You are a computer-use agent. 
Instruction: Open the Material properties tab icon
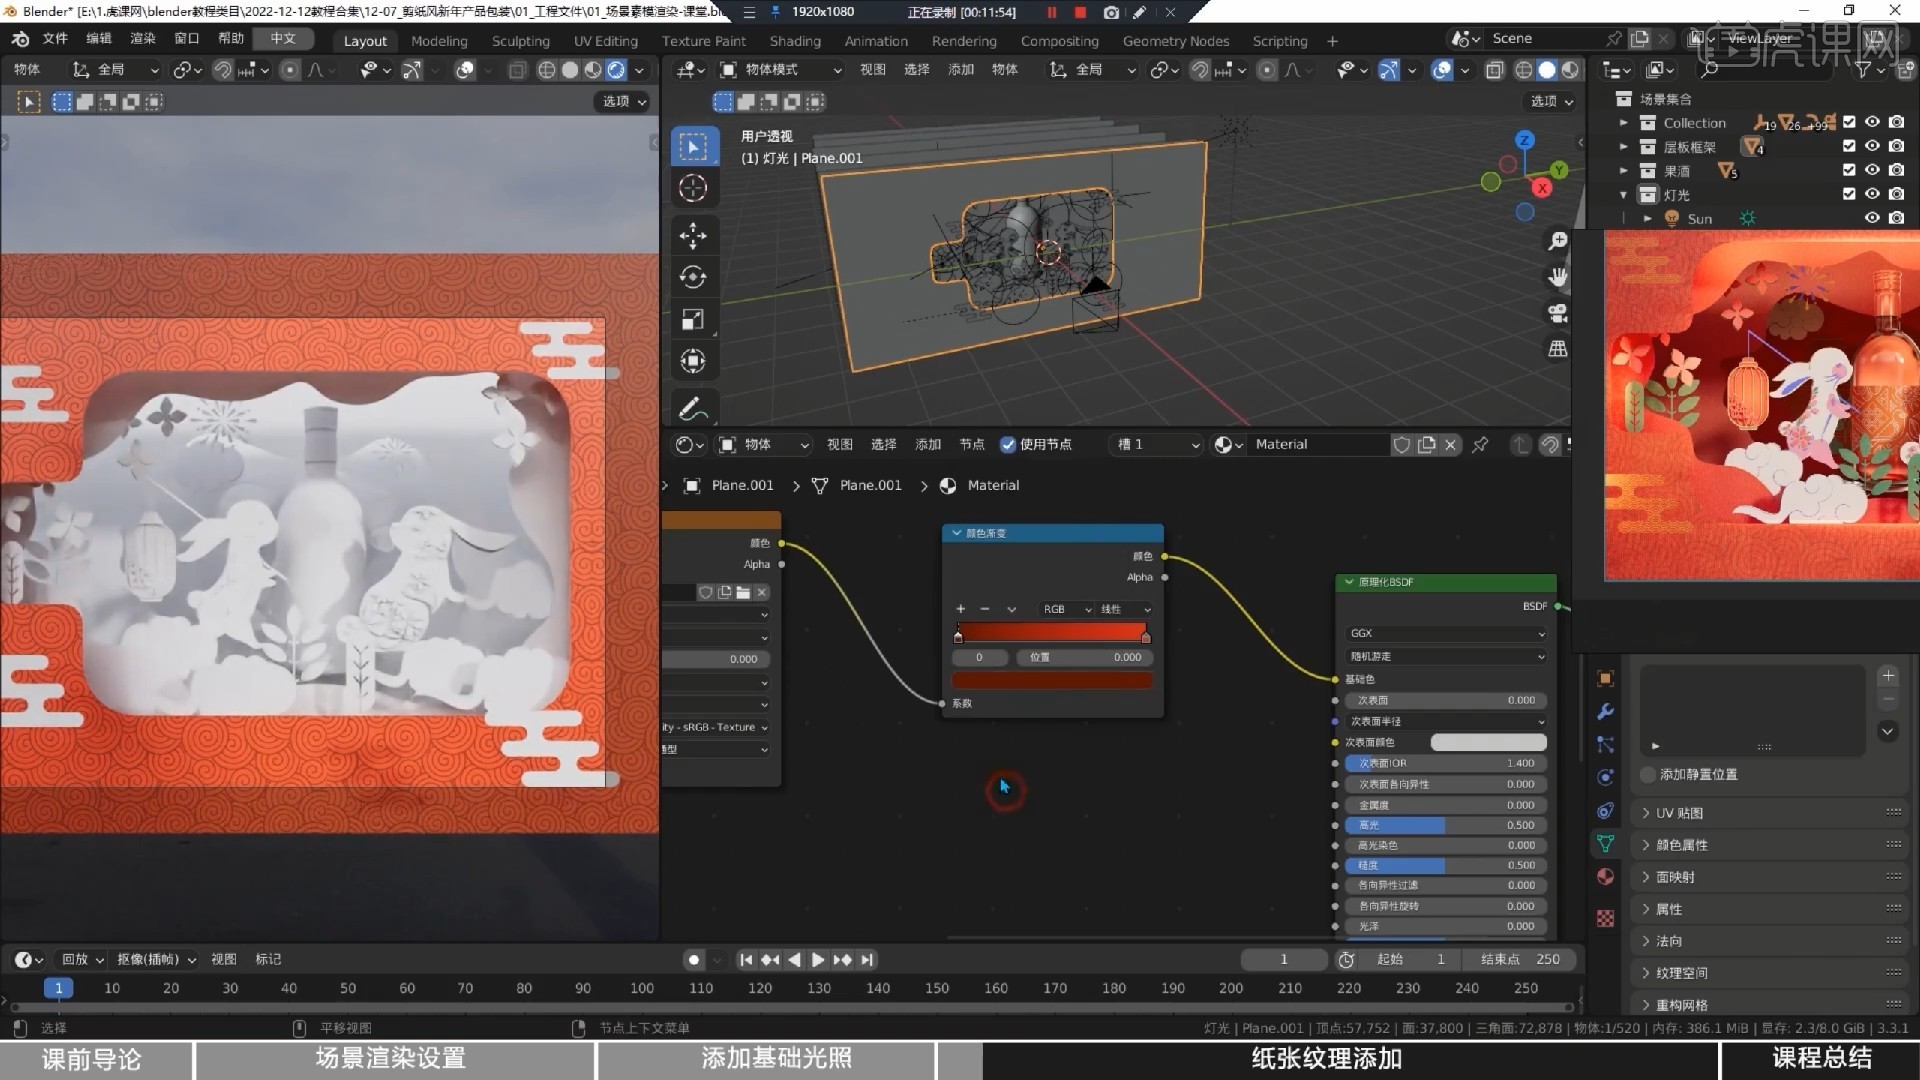tap(1605, 876)
